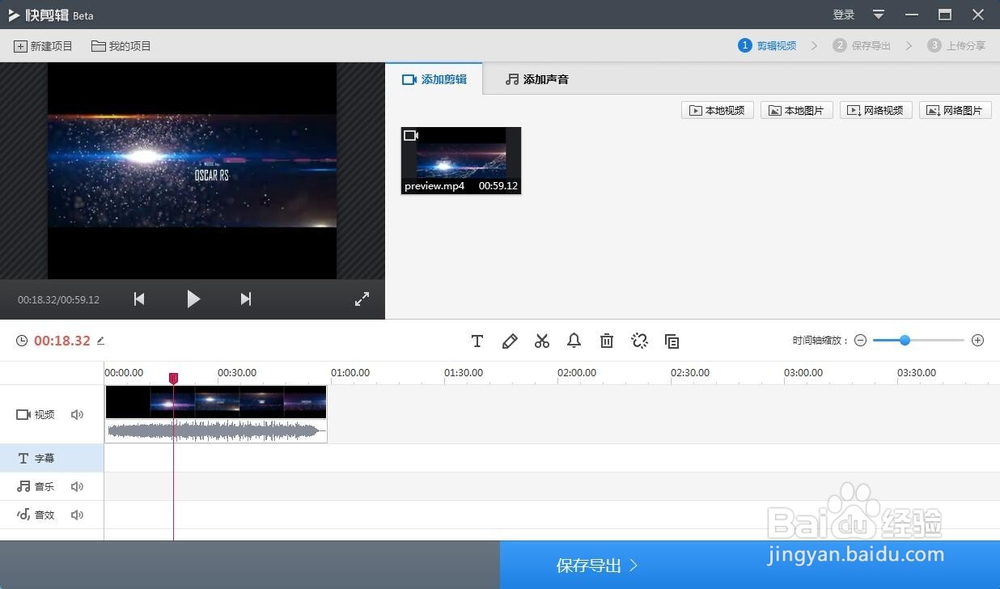This screenshot has width=1000, height=589.
Task: Zoom out timeline with minus icon
Action: 860,340
